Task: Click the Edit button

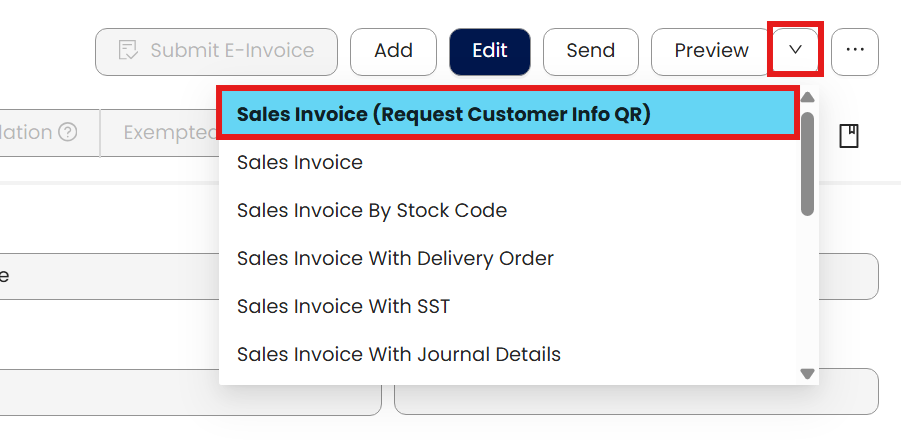Action: pos(490,51)
